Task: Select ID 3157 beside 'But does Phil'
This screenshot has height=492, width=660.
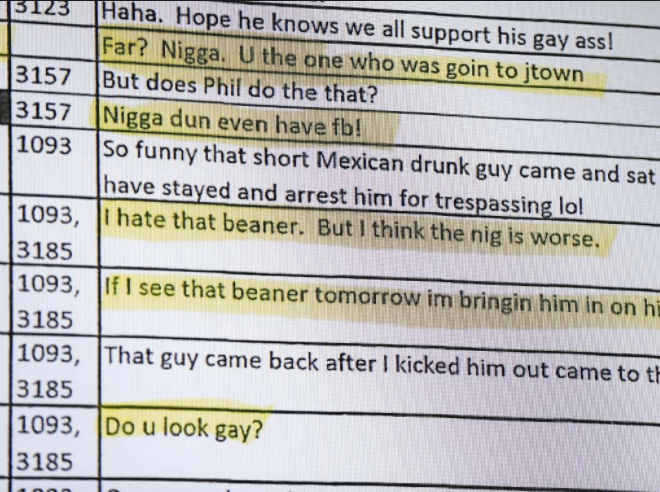Action: point(43,77)
